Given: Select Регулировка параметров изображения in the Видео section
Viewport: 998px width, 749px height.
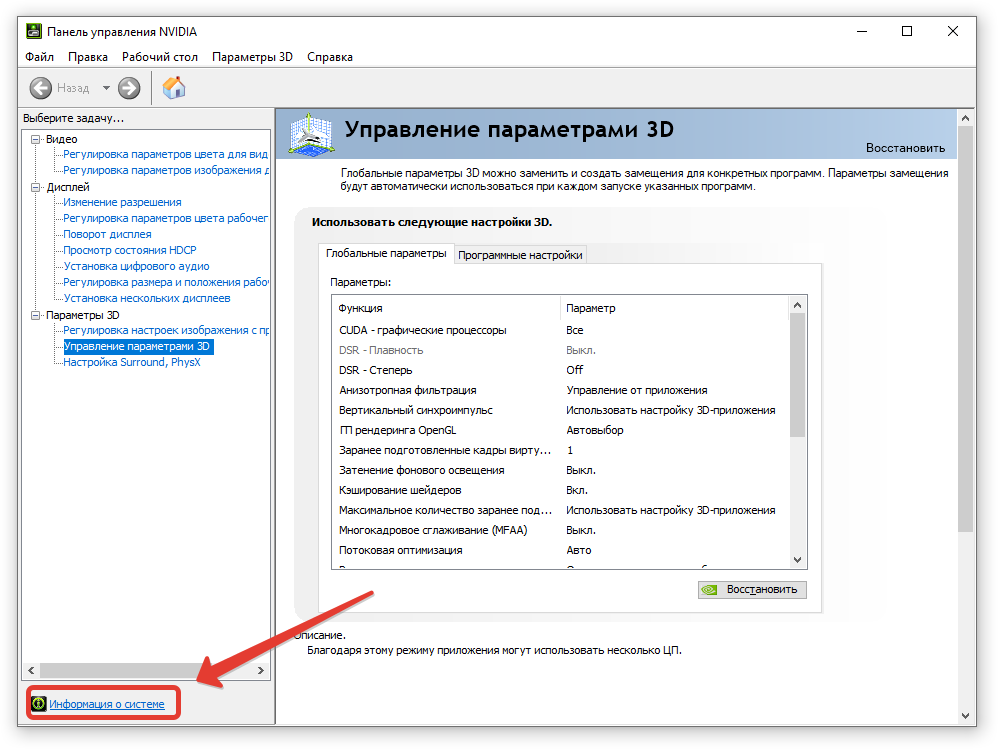Looking at the screenshot, I should click(x=165, y=170).
